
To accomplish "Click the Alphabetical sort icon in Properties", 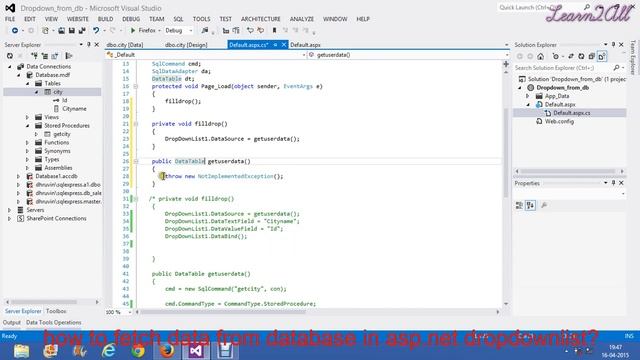I will tap(530, 205).
